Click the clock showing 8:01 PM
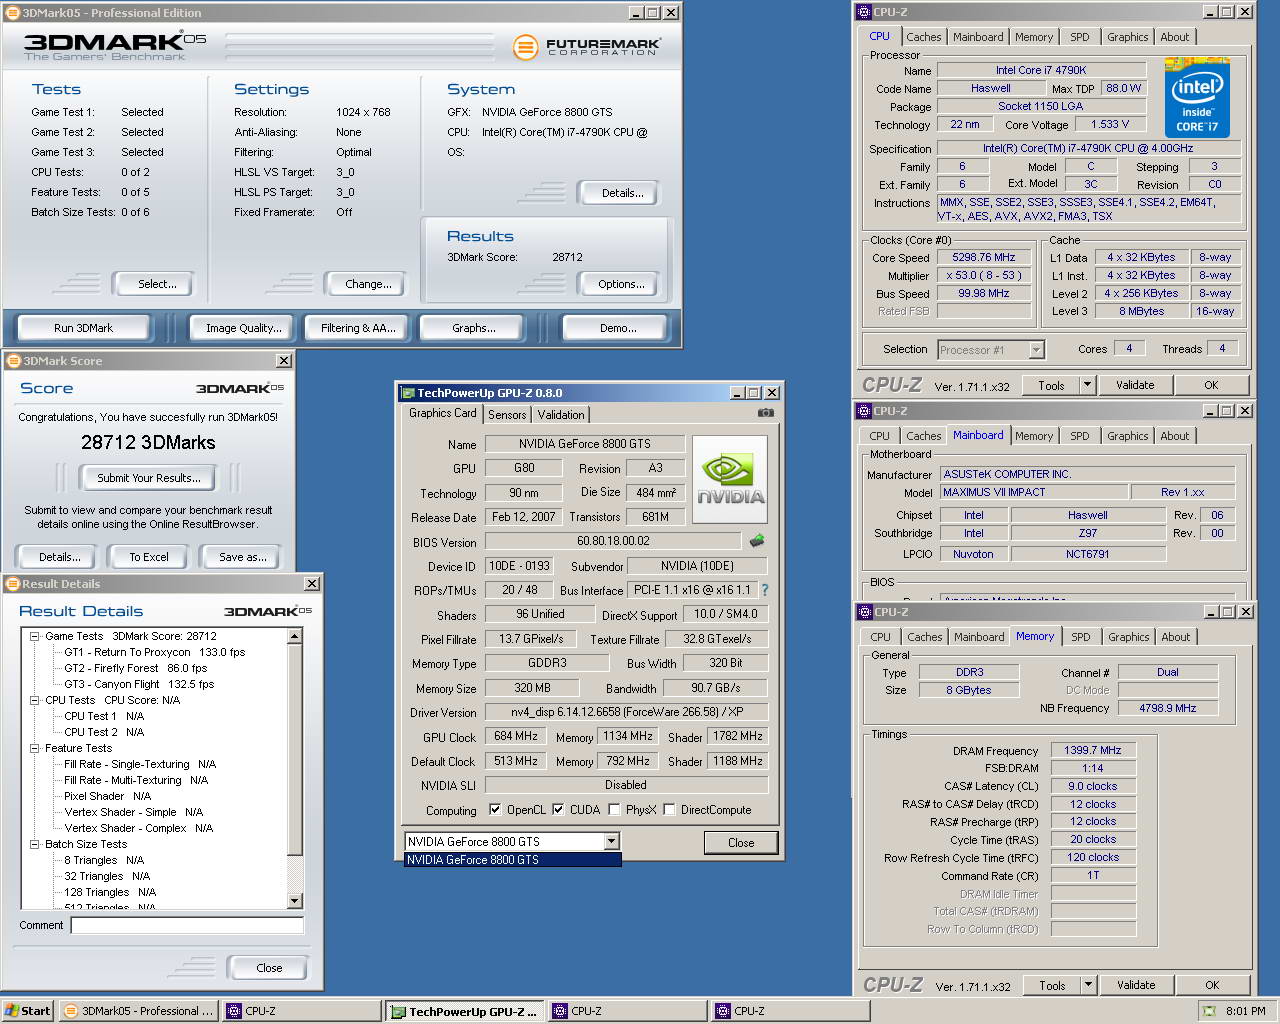 tap(1245, 1011)
